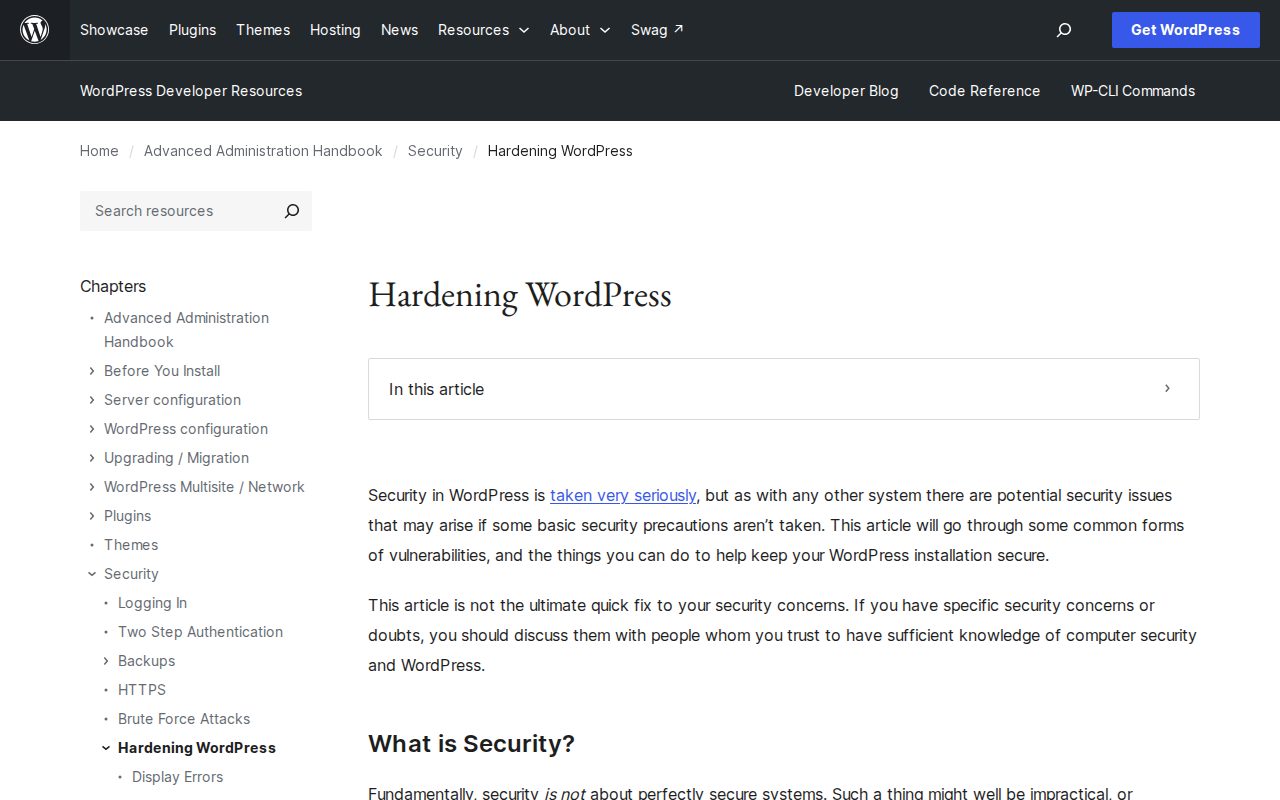Expand the Plugins chapter in sidebar
Viewport: 1280px width, 800px height.
click(x=92, y=516)
